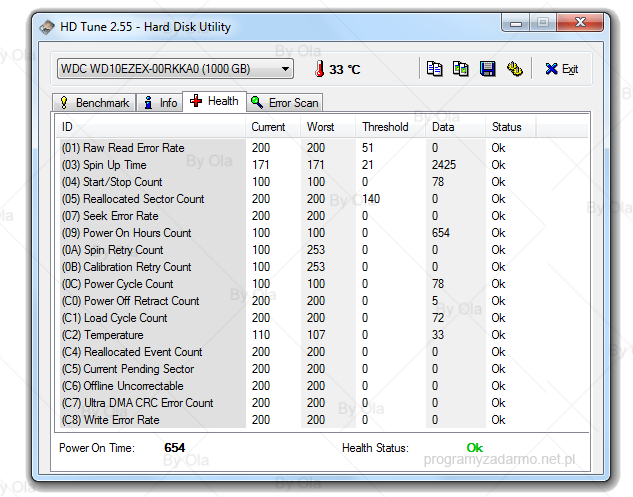Select the (0C) Power Cycle Count row
This screenshot has width=633, height=497.
323,284
